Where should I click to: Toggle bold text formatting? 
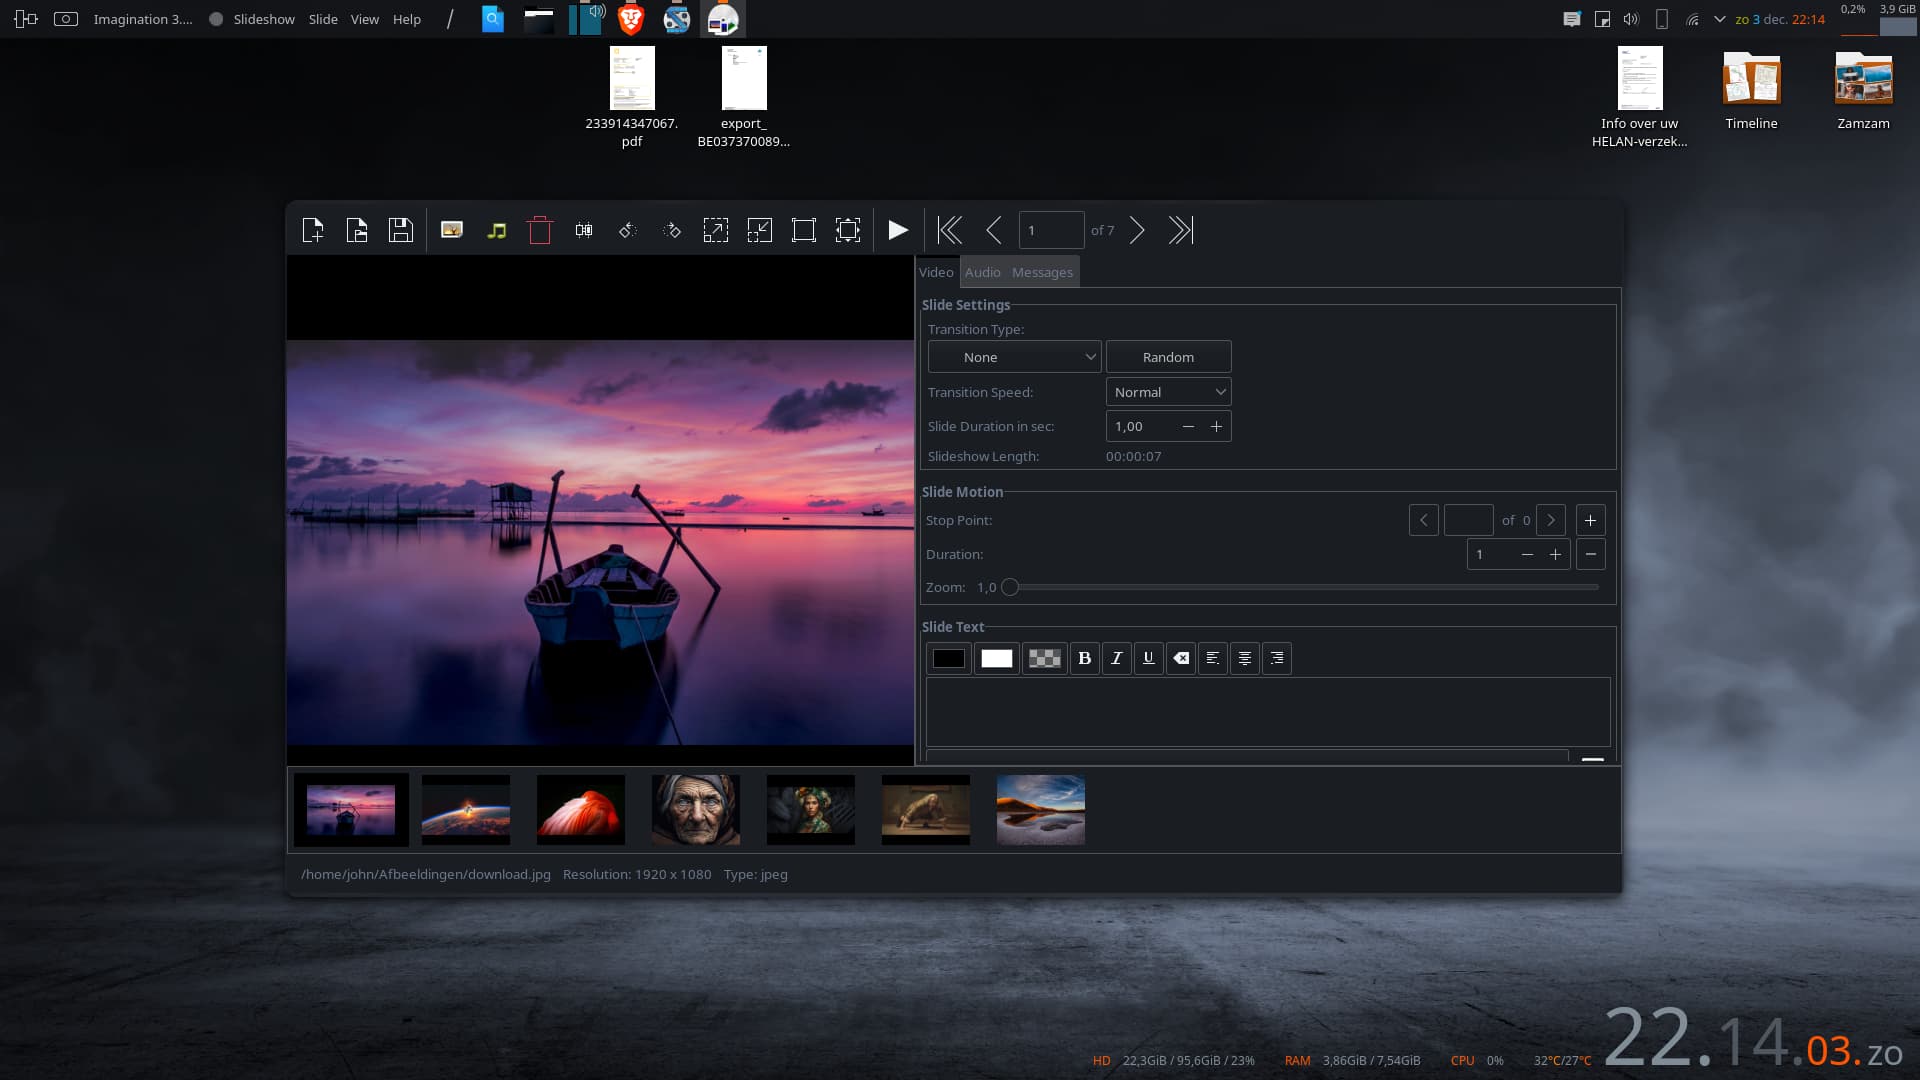[x=1084, y=658]
